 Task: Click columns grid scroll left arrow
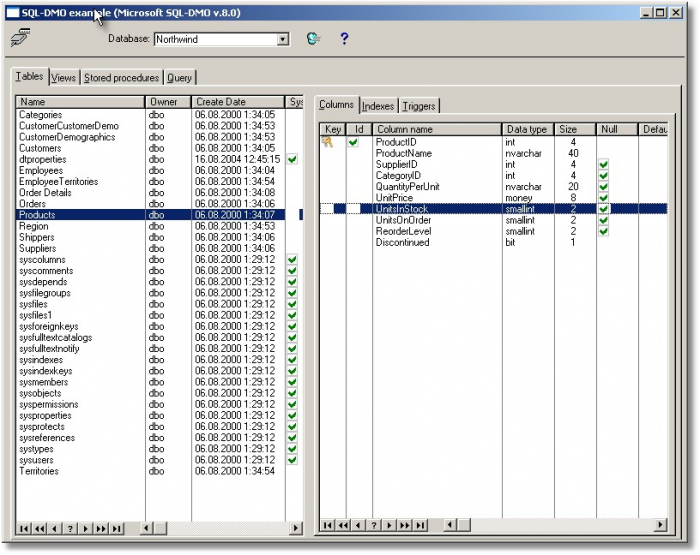tap(450, 525)
